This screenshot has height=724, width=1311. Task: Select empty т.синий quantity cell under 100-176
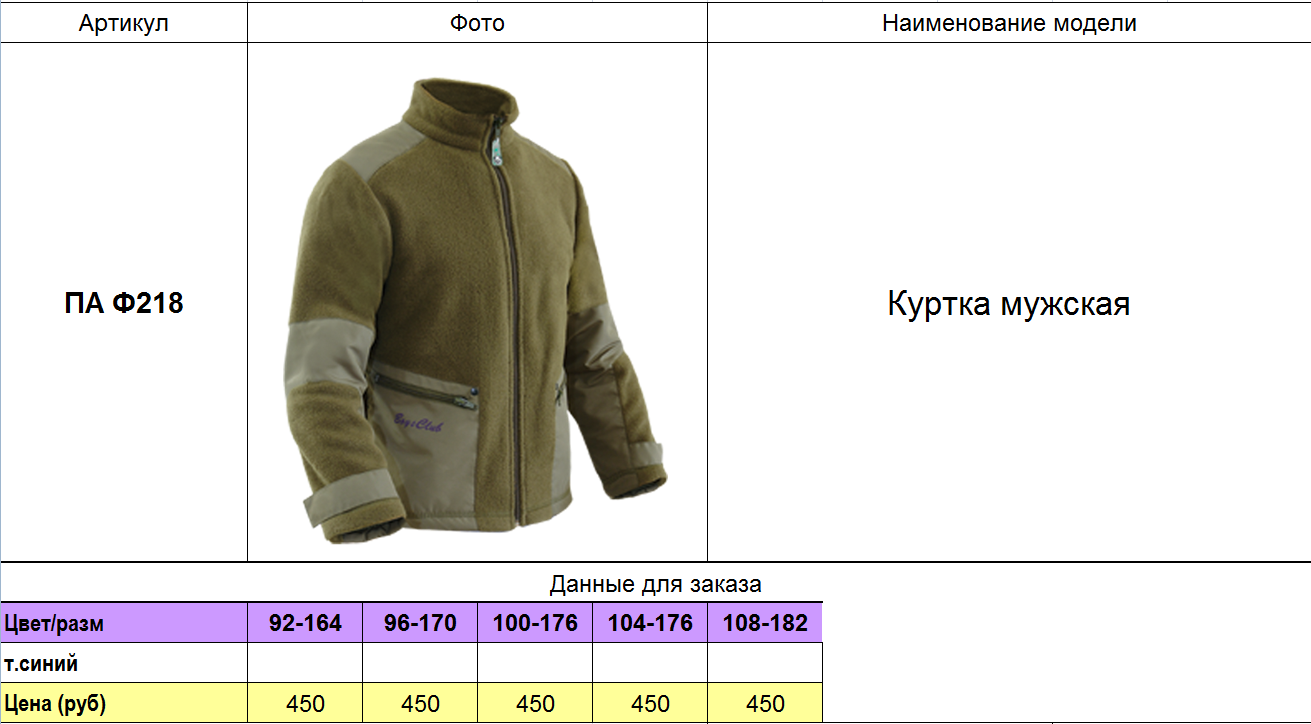[x=535, y=663]
